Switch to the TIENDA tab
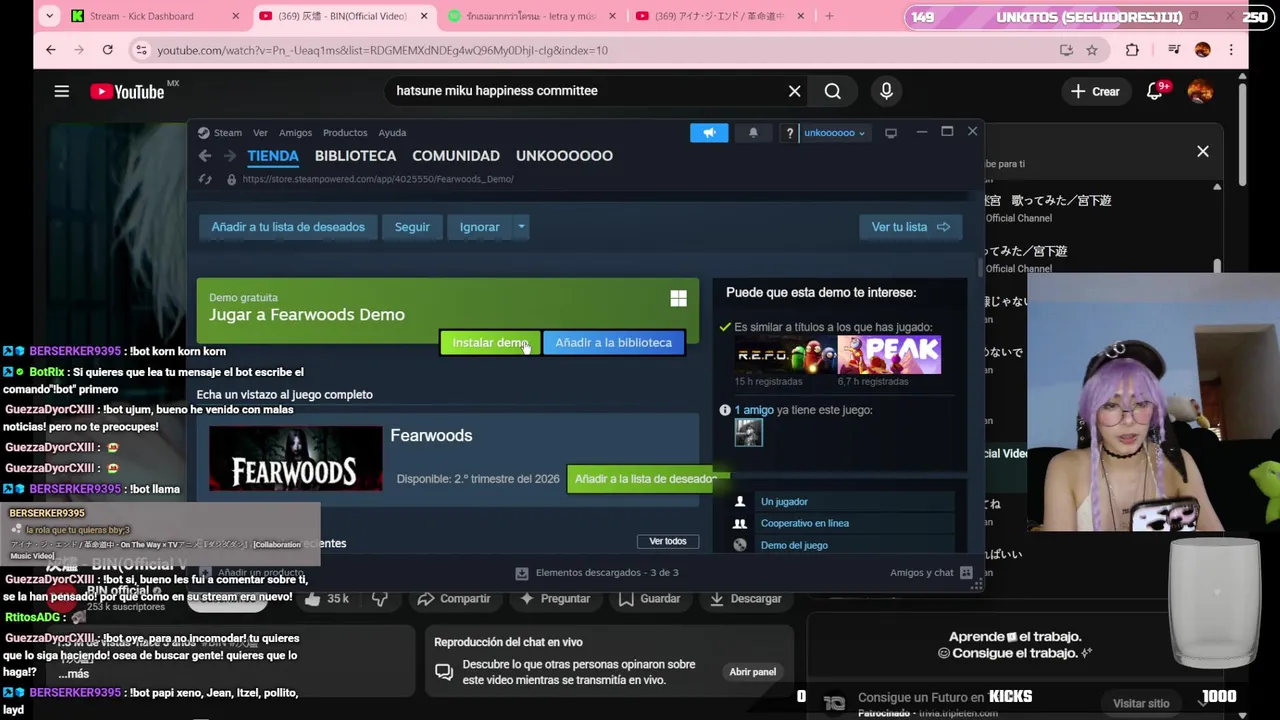This screenshot has width=1280, height=720. [x=273, y=156]
